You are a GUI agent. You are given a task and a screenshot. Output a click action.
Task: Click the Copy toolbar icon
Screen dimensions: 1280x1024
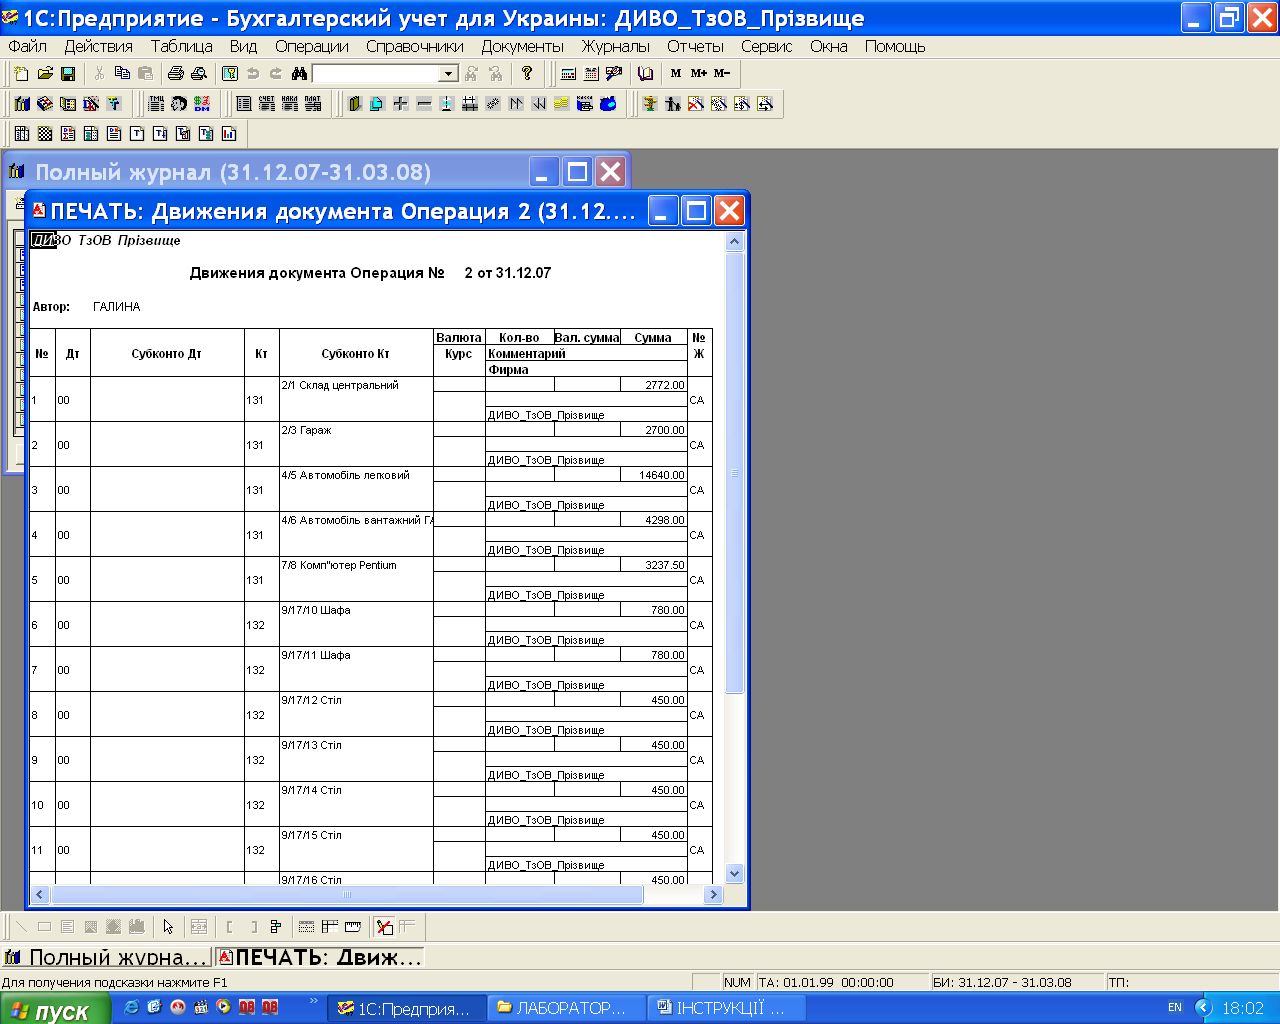[x=122, y=73]
